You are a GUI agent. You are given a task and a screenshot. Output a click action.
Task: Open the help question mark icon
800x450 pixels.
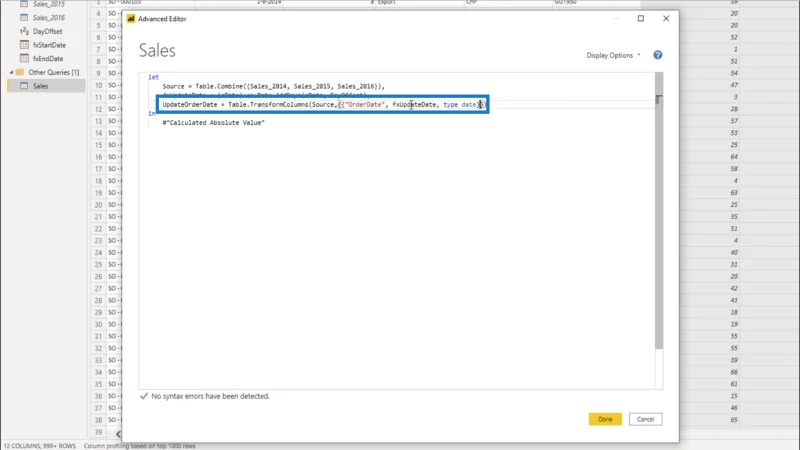click(x=658, y=55)
